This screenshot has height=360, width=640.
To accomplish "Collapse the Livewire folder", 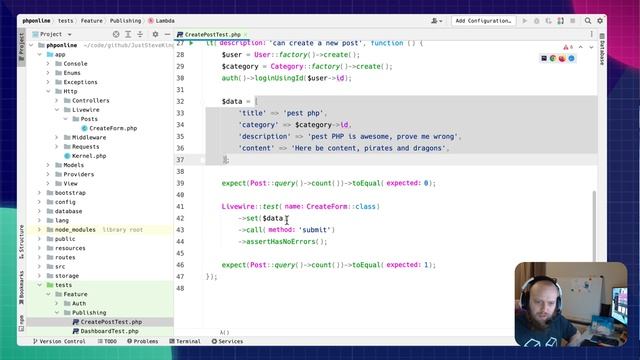I will (x=57, y=110).
